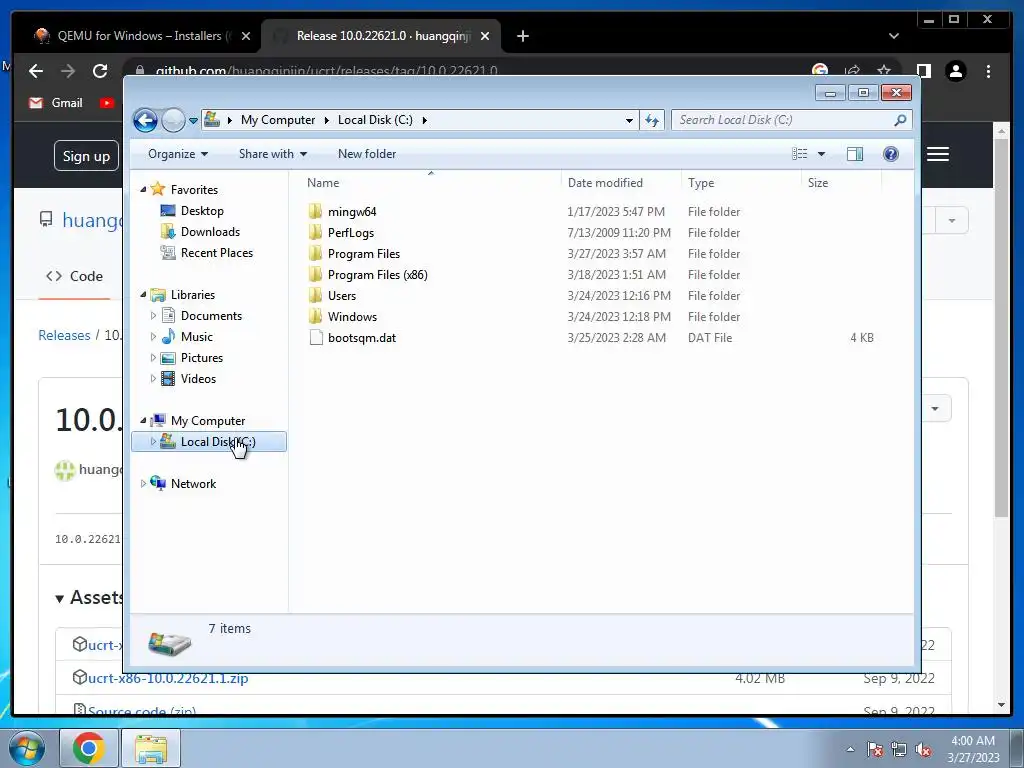The height and width of the screenshot is (768, 1024).
Task: Select the bootsqm.dat file icon
Action: click(x=315, y=338)
